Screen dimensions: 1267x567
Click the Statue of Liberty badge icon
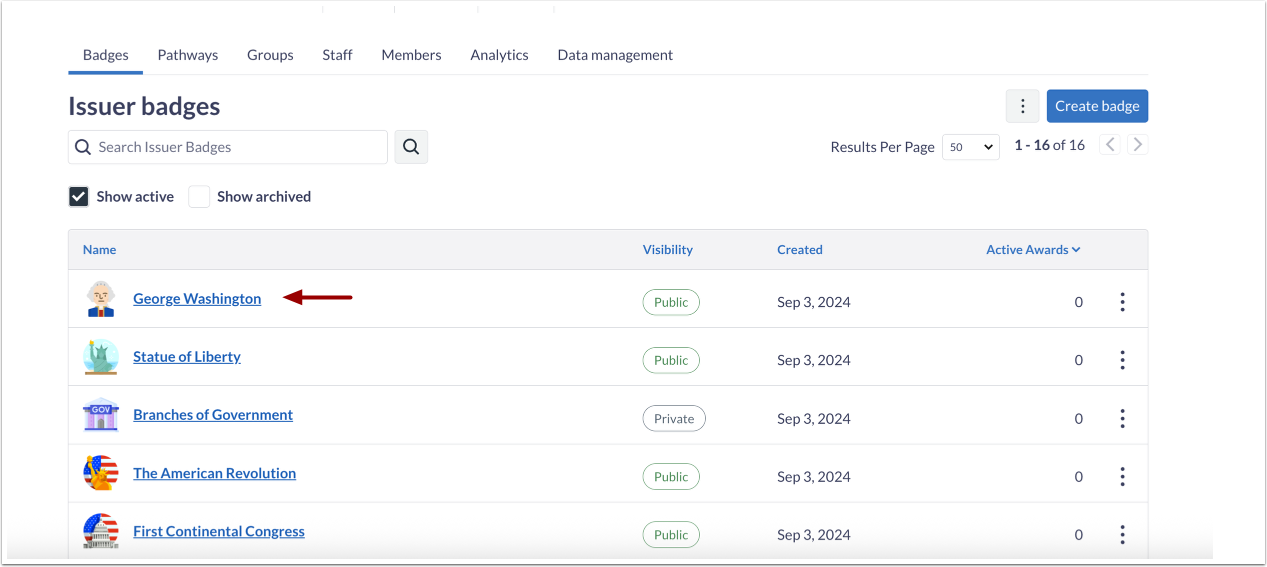tap(100, 357)
